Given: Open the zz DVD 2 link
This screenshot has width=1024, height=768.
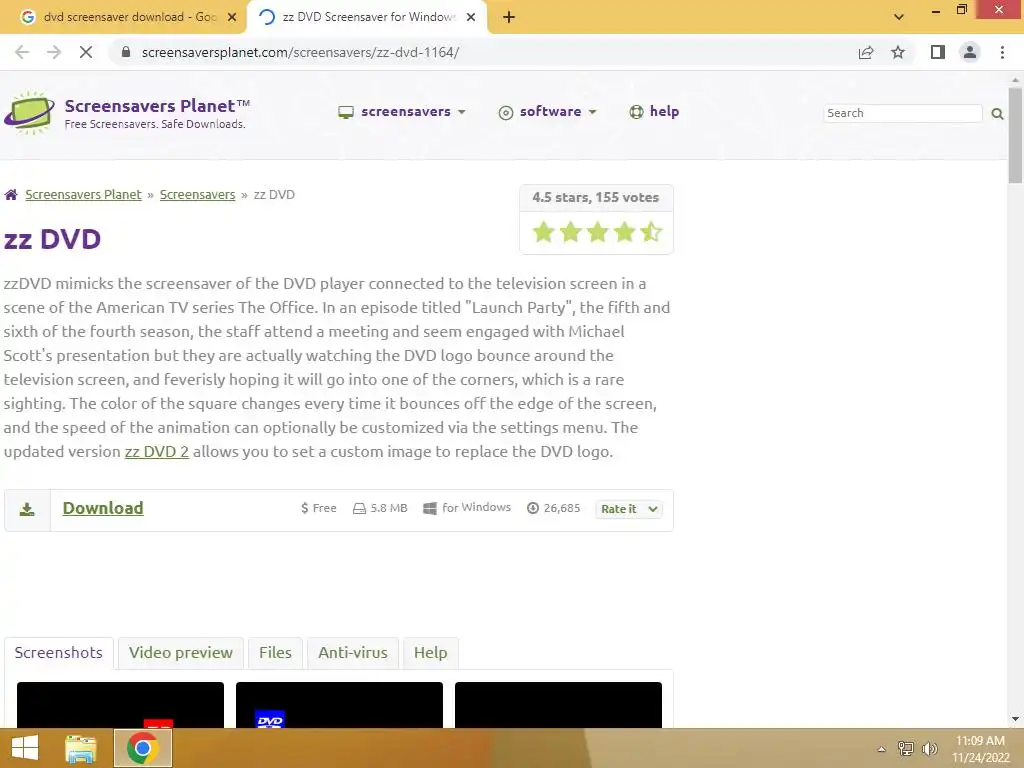Looking at the screenshot, I should [x=157, y=452].
